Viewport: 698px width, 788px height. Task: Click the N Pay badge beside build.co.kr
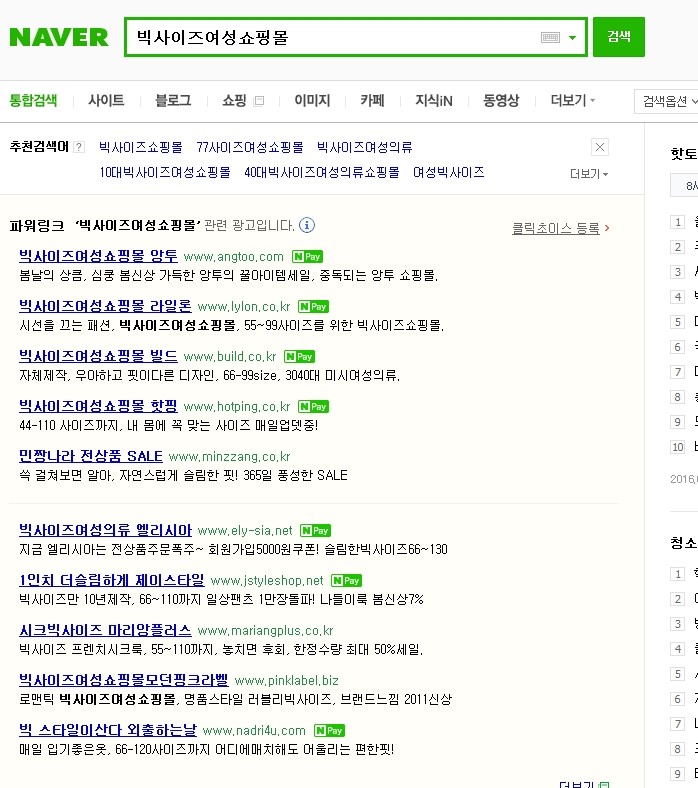300,357
